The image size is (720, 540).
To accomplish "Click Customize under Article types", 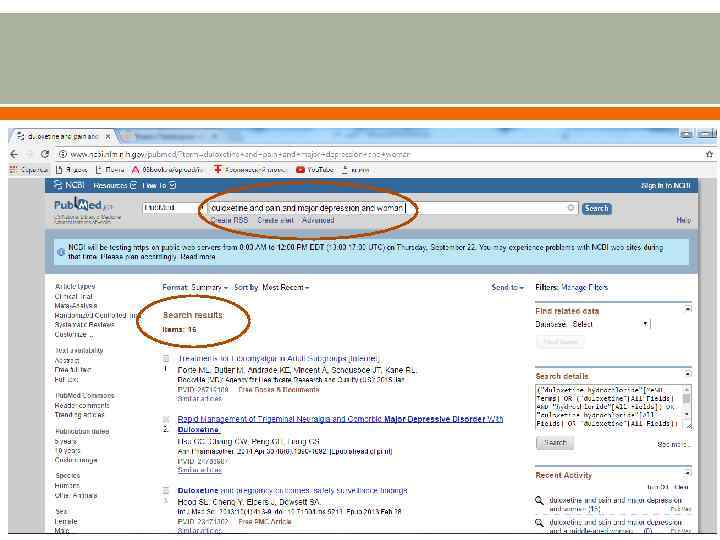I will 73,335.
